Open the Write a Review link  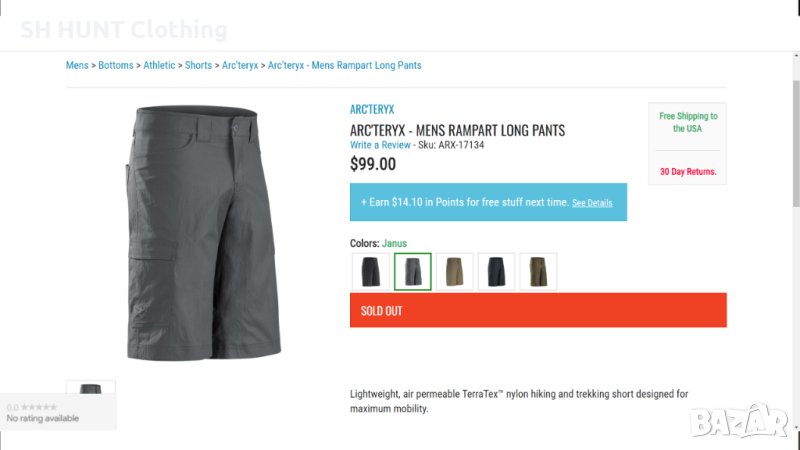pos(380,145)
